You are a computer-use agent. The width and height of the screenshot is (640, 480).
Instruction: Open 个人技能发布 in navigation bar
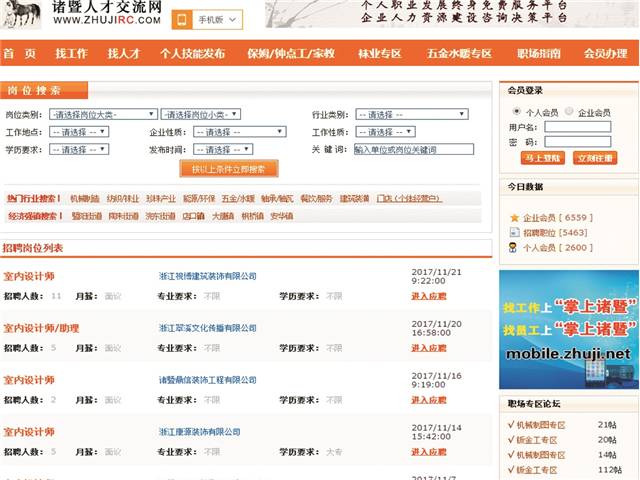point(192,53)
